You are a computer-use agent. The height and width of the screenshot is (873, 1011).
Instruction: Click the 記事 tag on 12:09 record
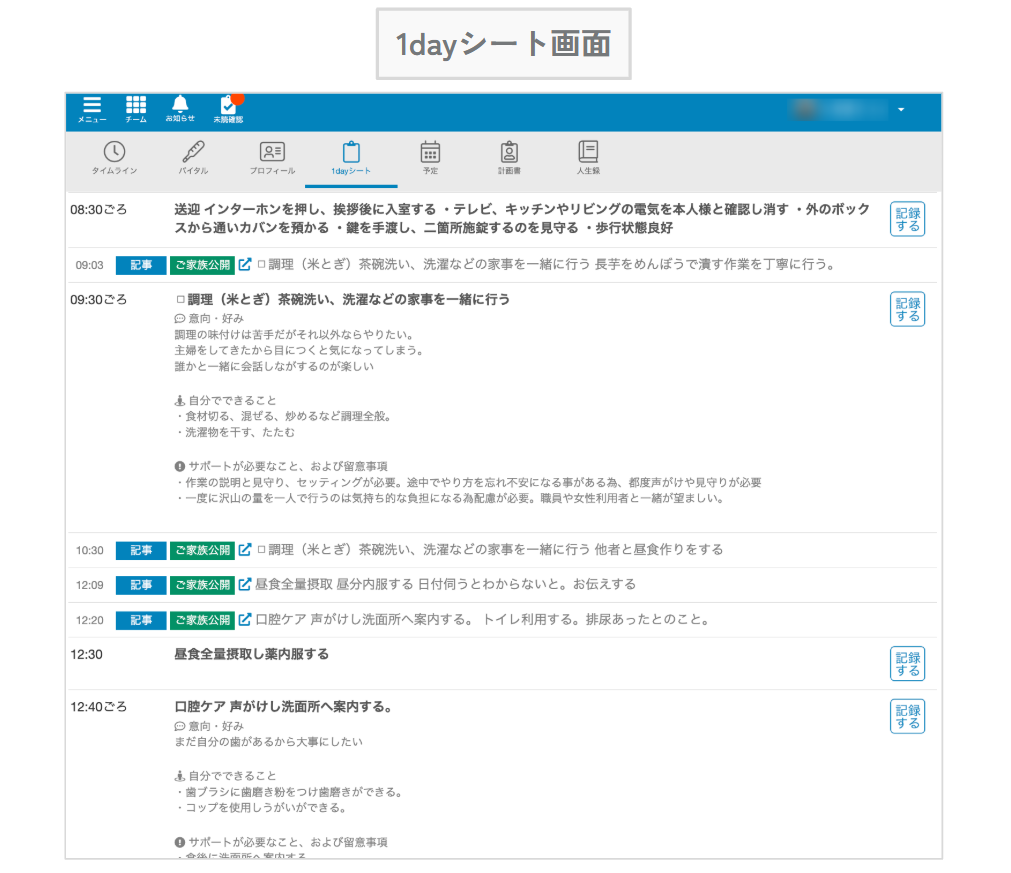point(141,585)
